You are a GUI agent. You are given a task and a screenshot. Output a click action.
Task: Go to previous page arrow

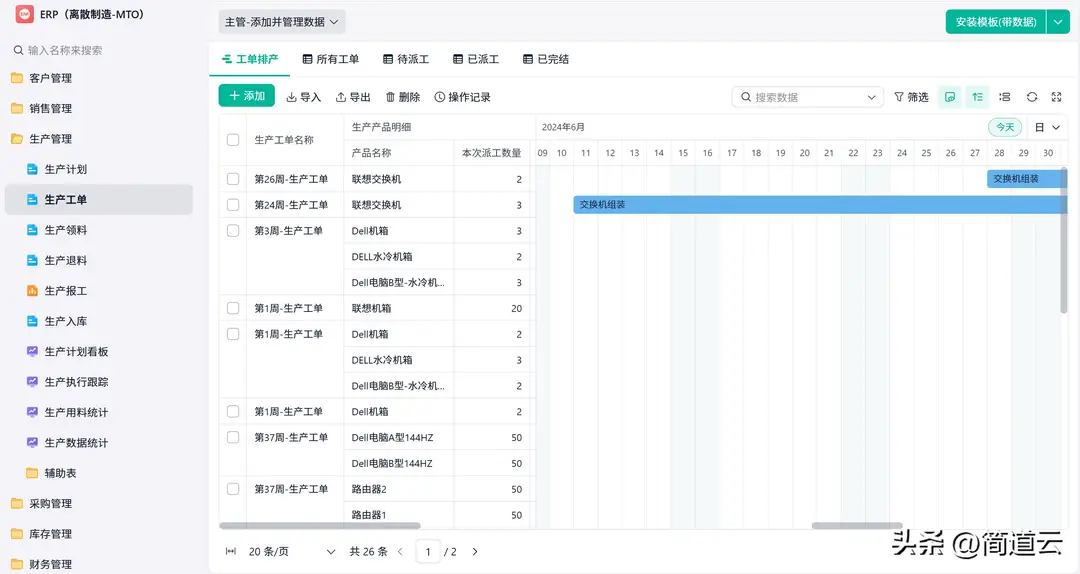(x=400, y=551)
